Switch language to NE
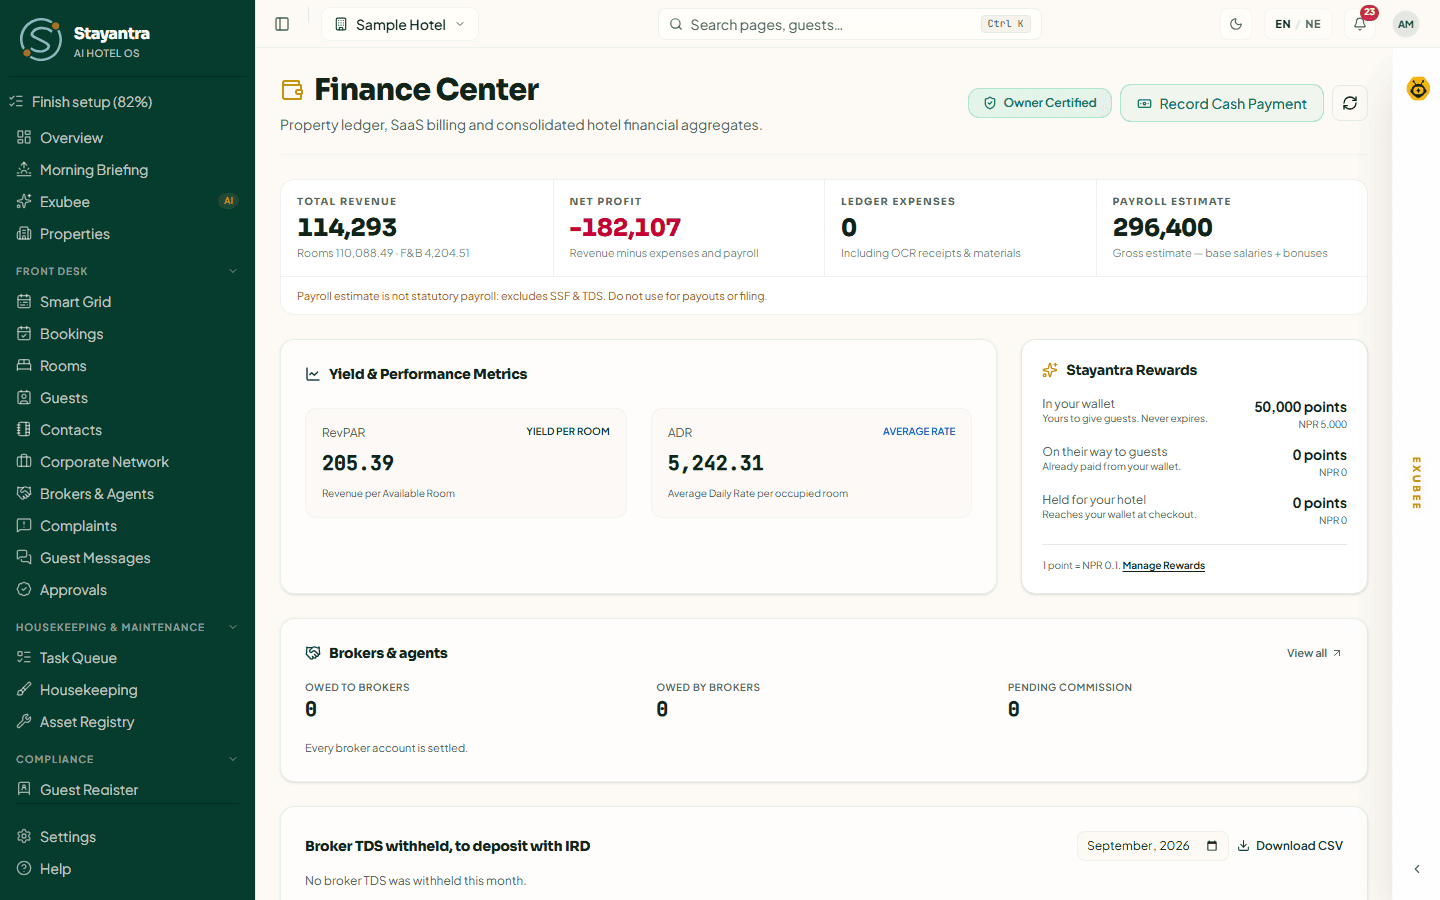 (x=1313, y=24)
